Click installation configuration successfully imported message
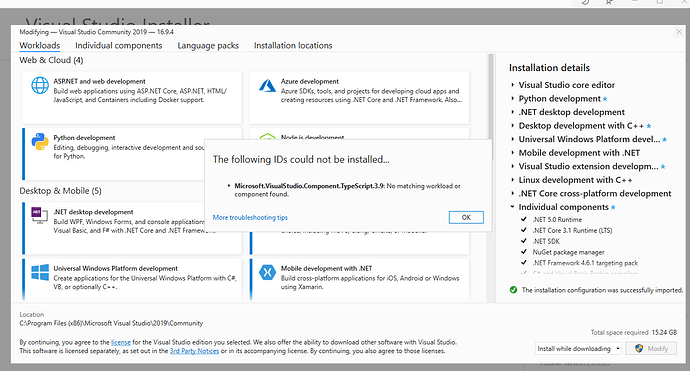The width and height of the screenshot is (690, 371). (602, 290)
